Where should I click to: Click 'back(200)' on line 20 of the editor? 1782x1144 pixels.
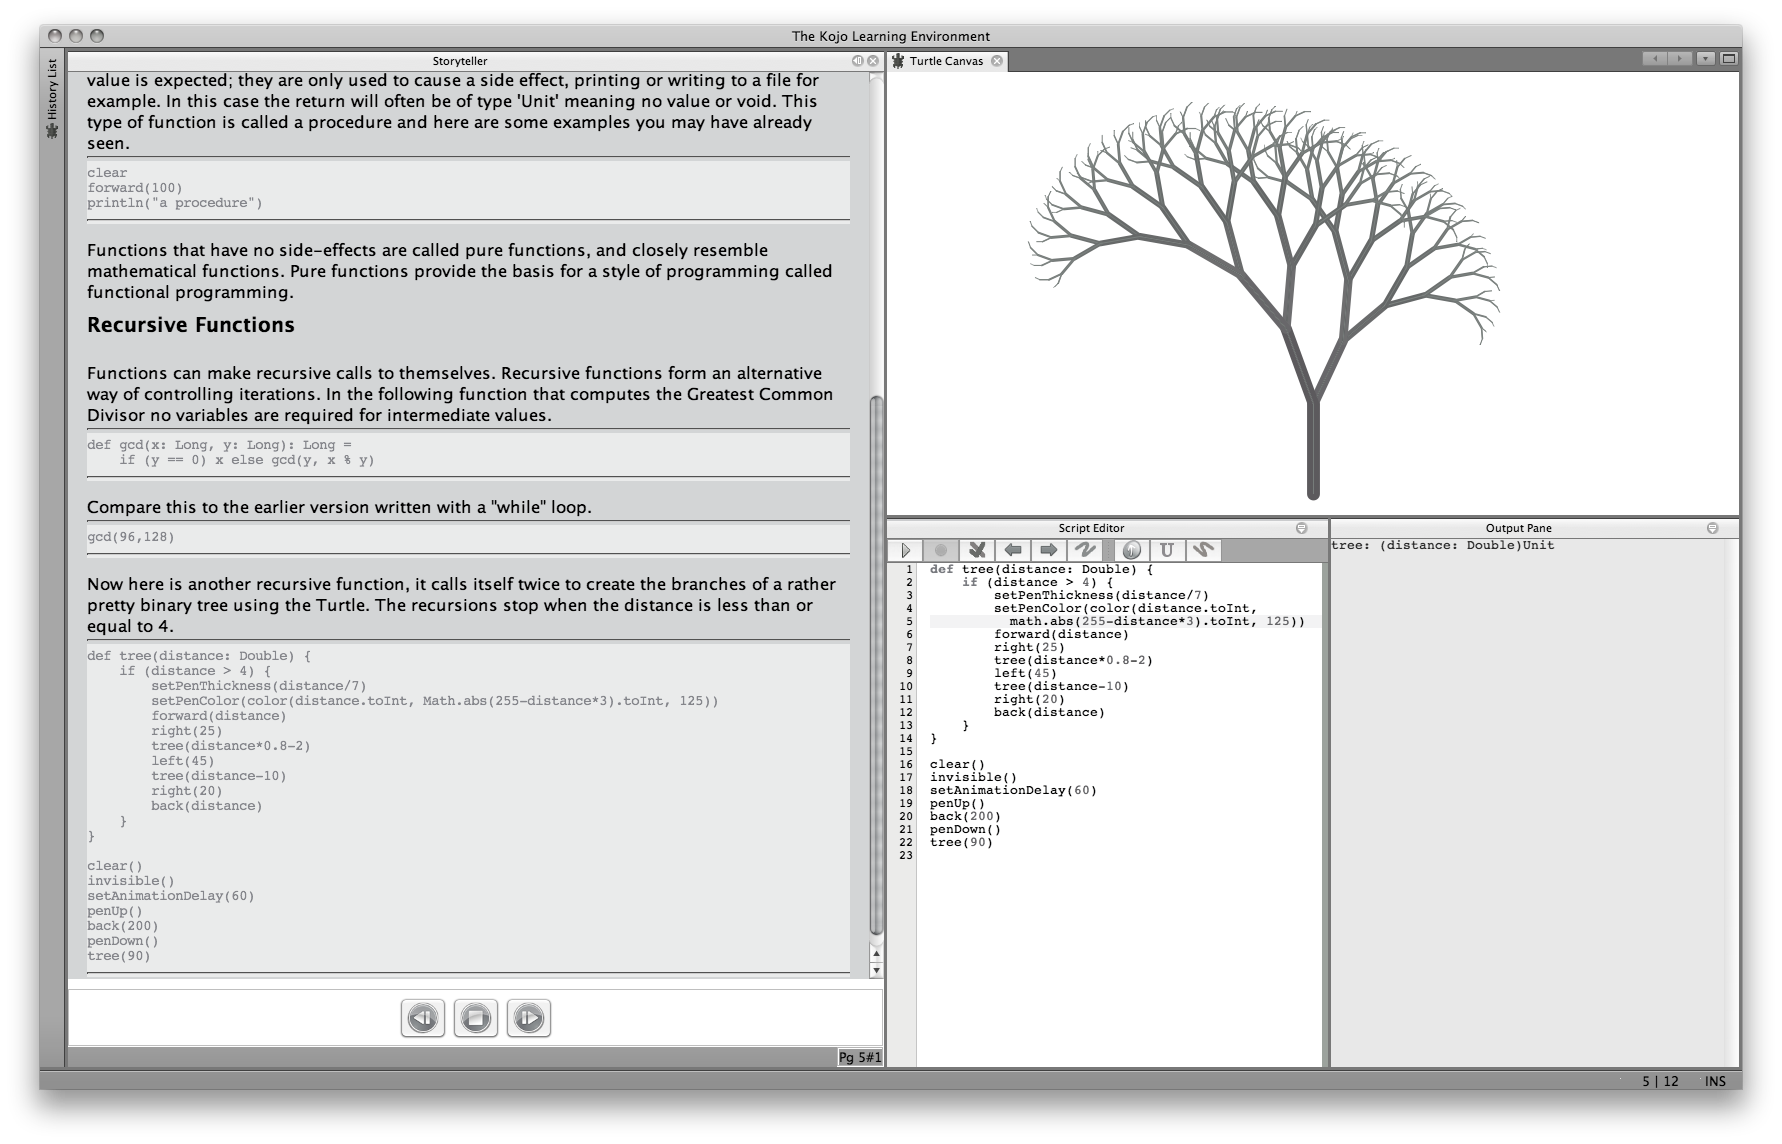965,816
